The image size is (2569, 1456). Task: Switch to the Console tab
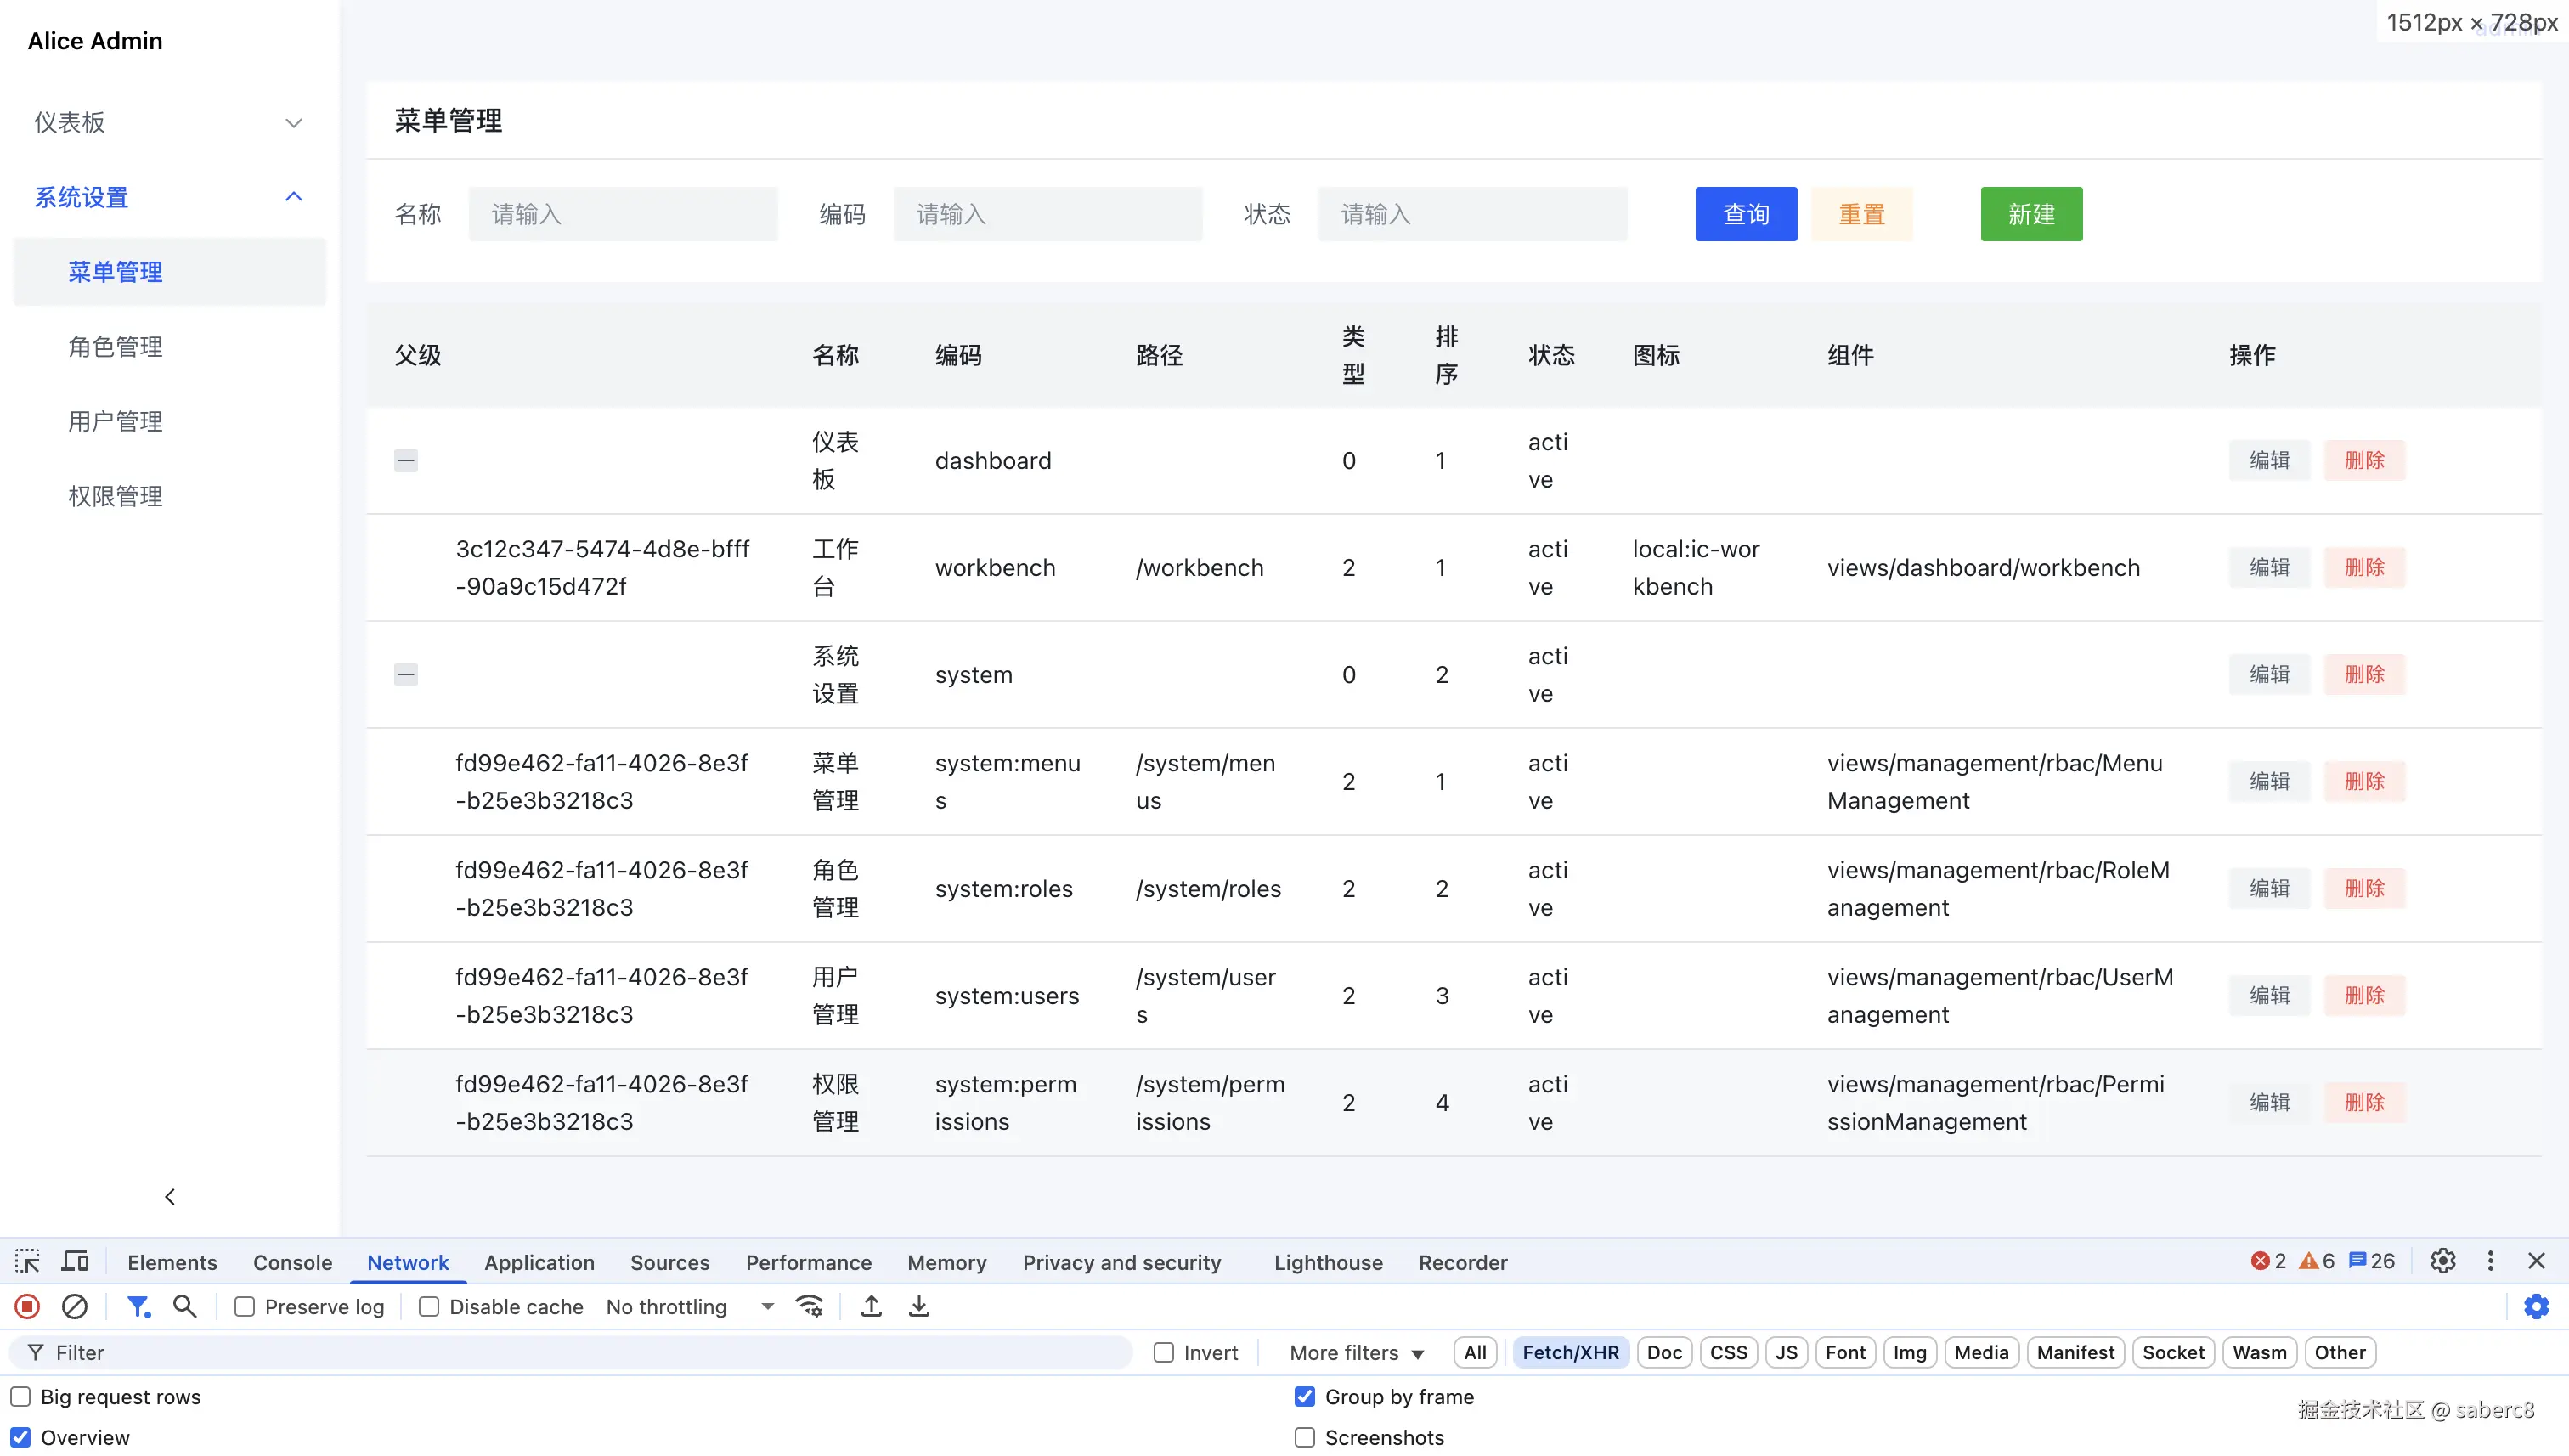click(292, 1262)
